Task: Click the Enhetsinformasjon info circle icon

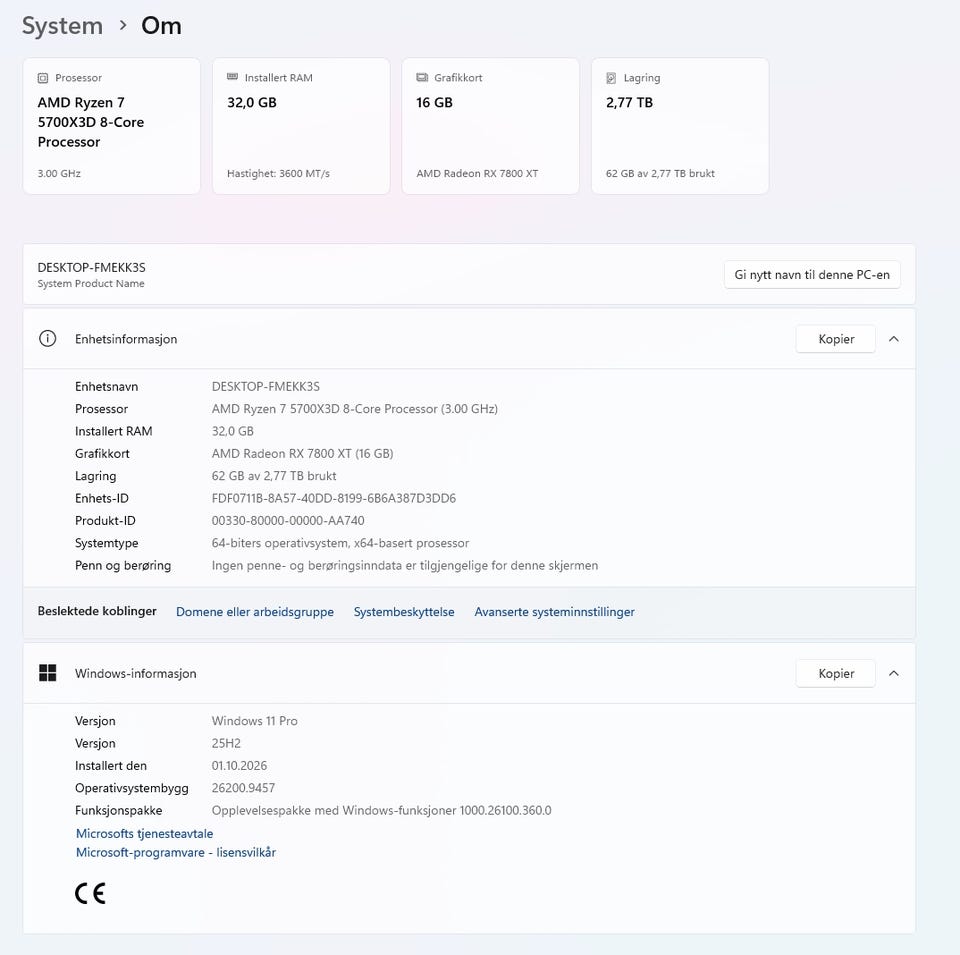Action: click(x=47, y=339)
